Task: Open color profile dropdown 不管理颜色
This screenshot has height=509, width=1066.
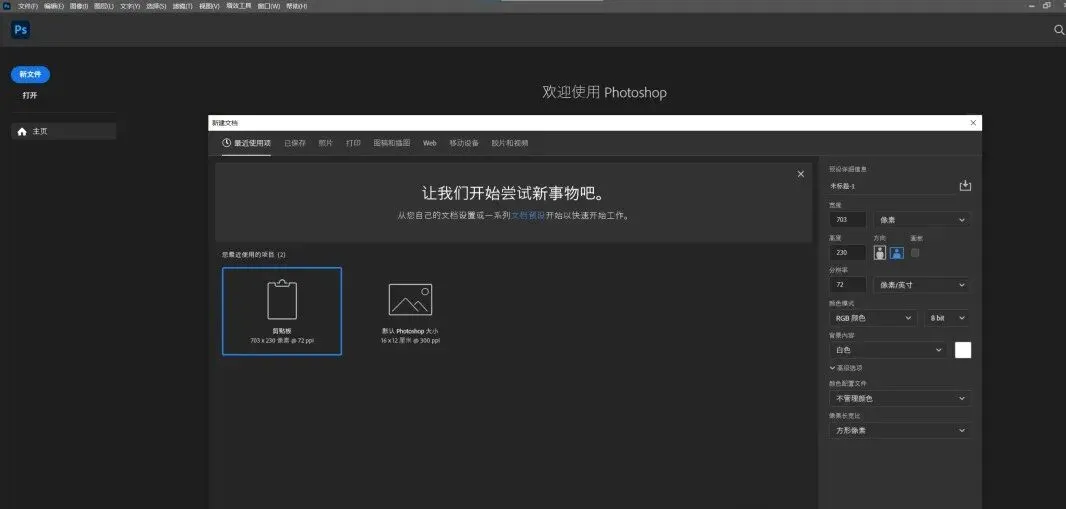Action: [x=899, y=398]
